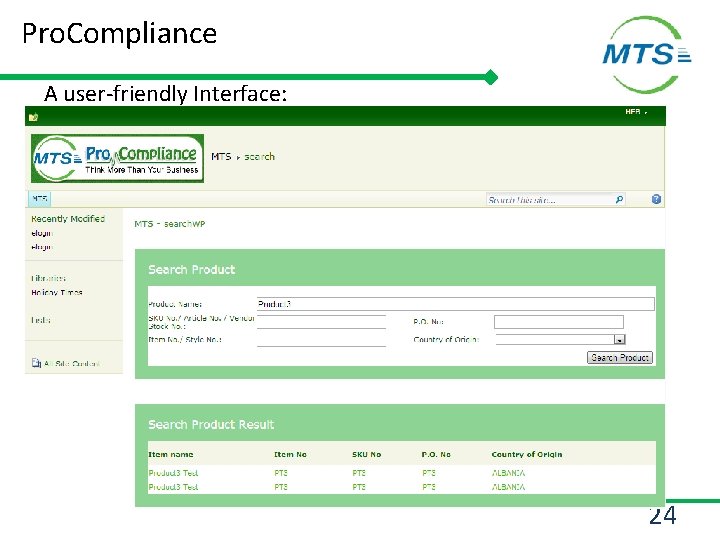Click the search breadcrumb link
Image resolution: width=720 pixels, height=540 pixels.
(259, 157)
